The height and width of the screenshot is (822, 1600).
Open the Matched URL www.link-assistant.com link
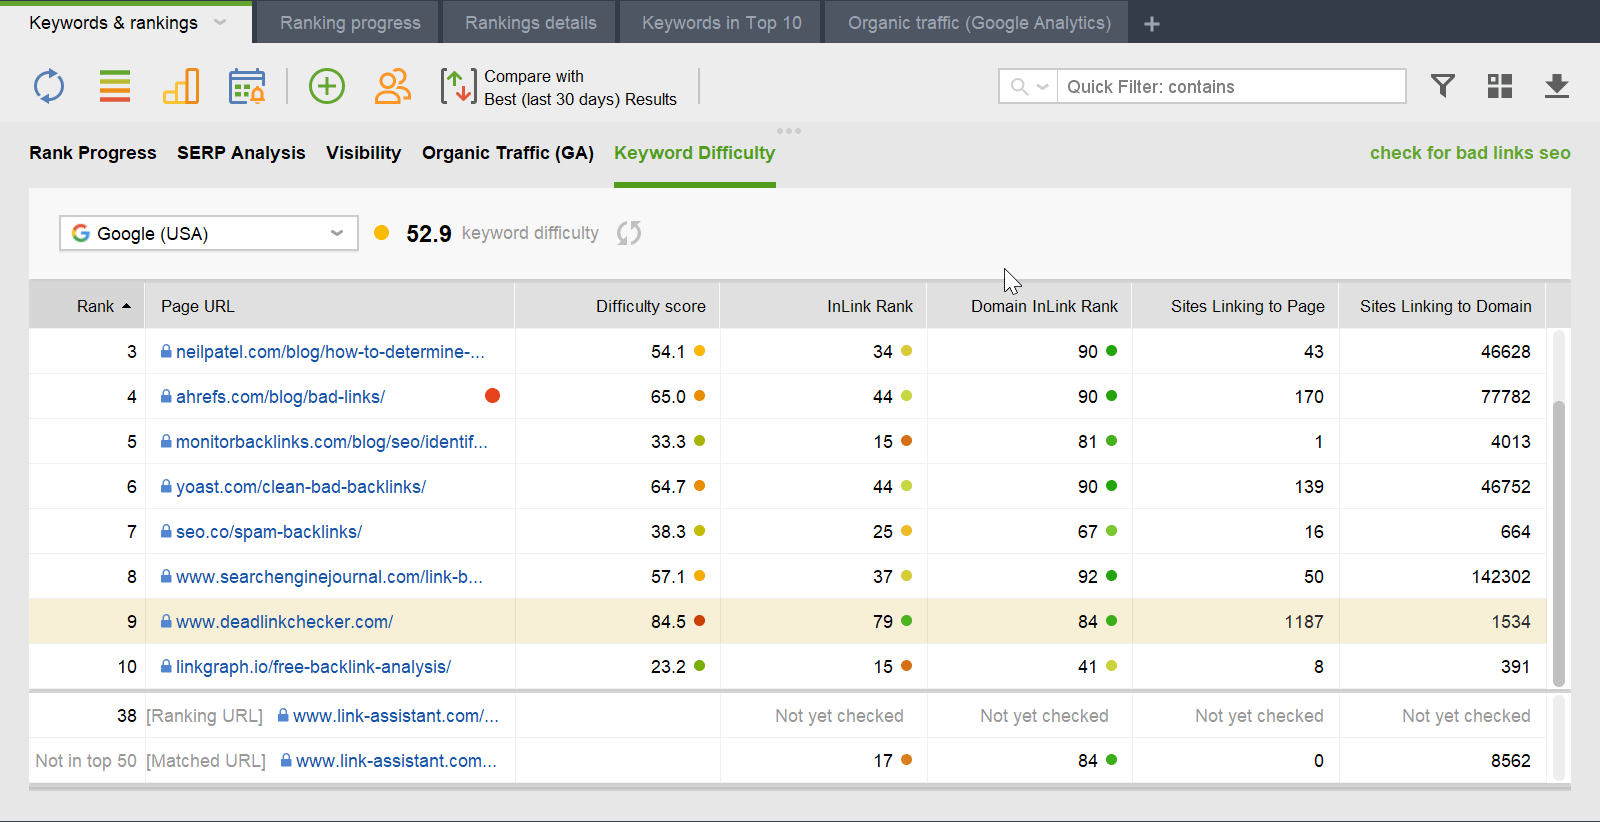(396, 760)
